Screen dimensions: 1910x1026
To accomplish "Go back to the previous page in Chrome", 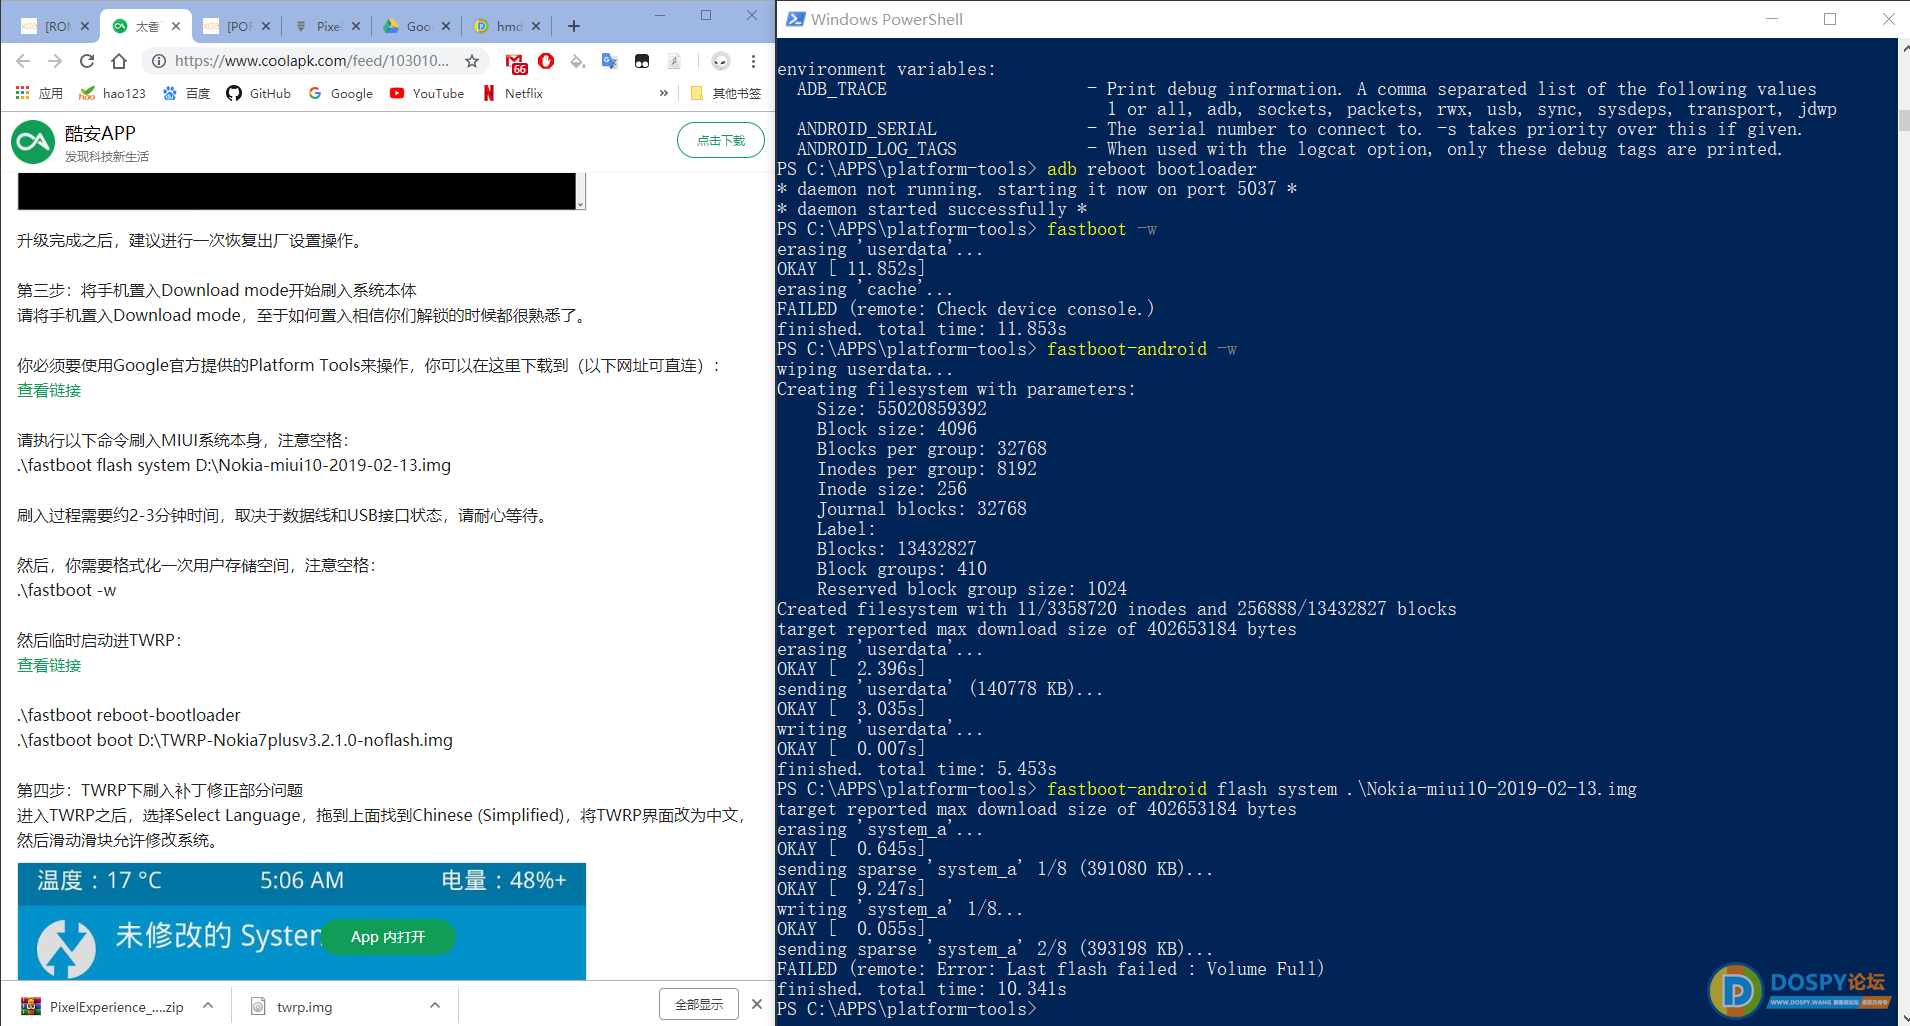I will [x=23, y=61].
